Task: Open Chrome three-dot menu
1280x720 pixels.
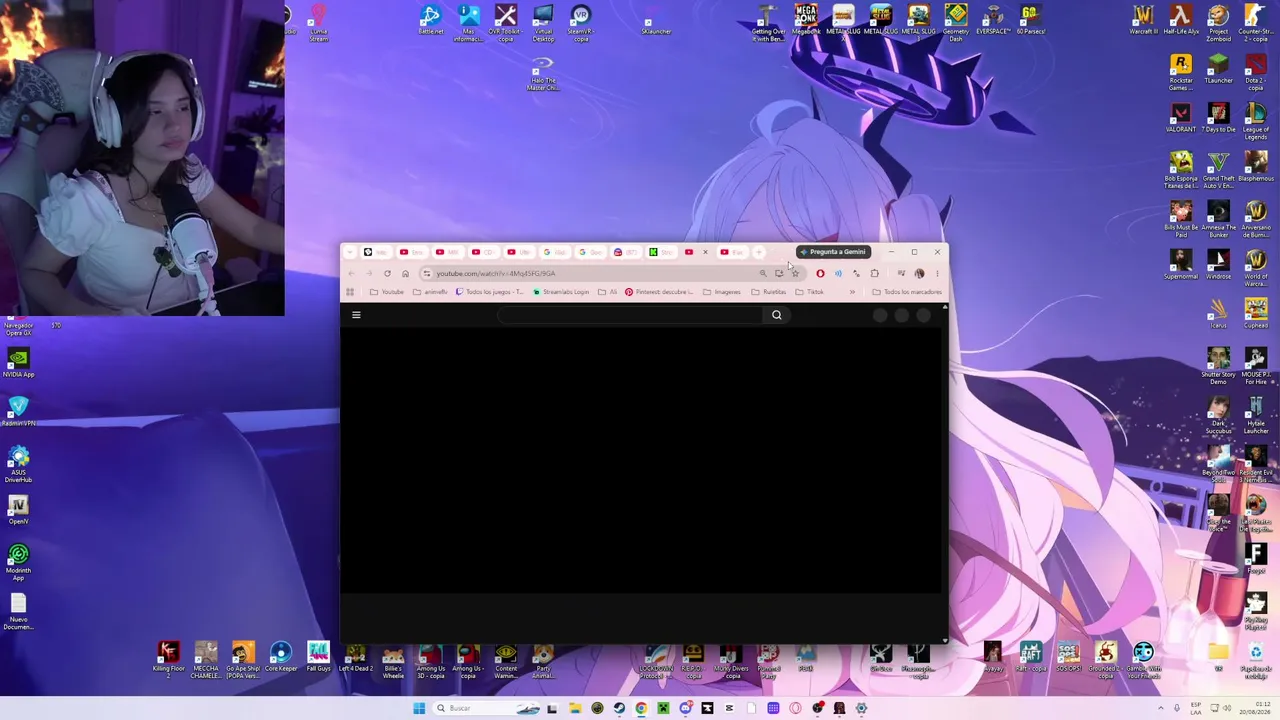Action: click(x=937, y=273)
